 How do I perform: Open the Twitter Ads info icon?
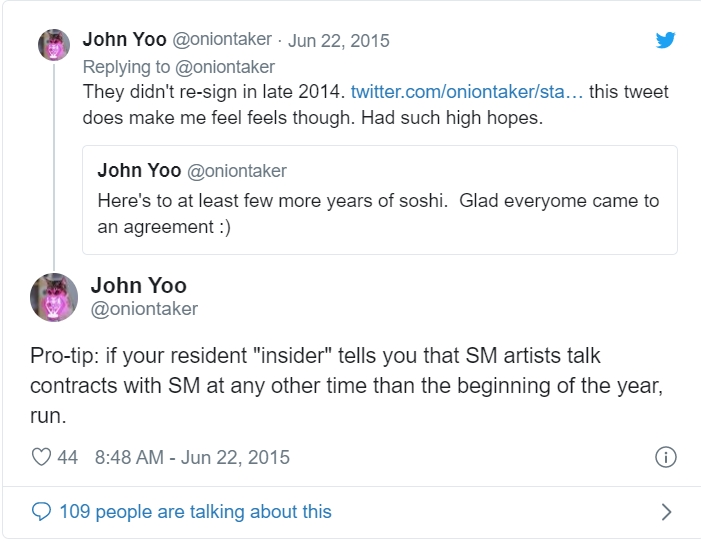tap(665, 458)
